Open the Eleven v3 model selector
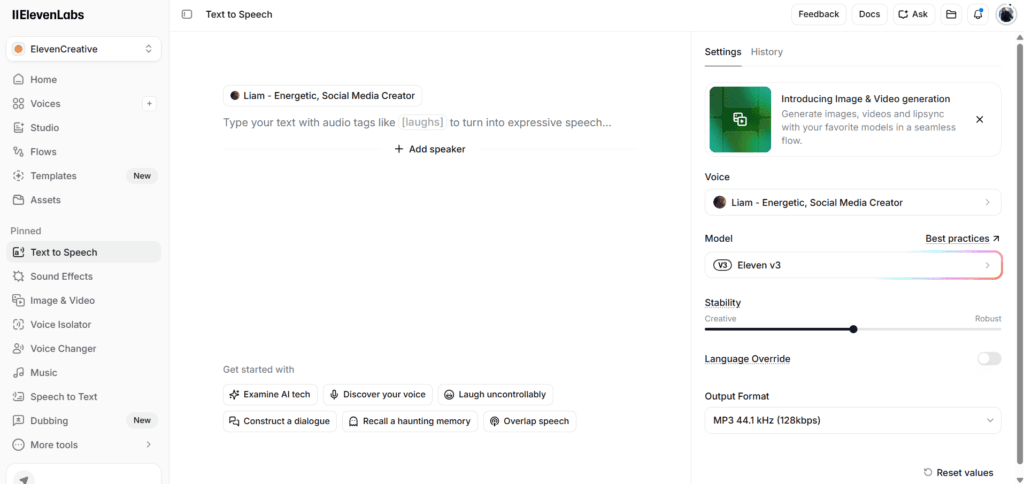Viewport: 1024px width, 484px height. 853,265
